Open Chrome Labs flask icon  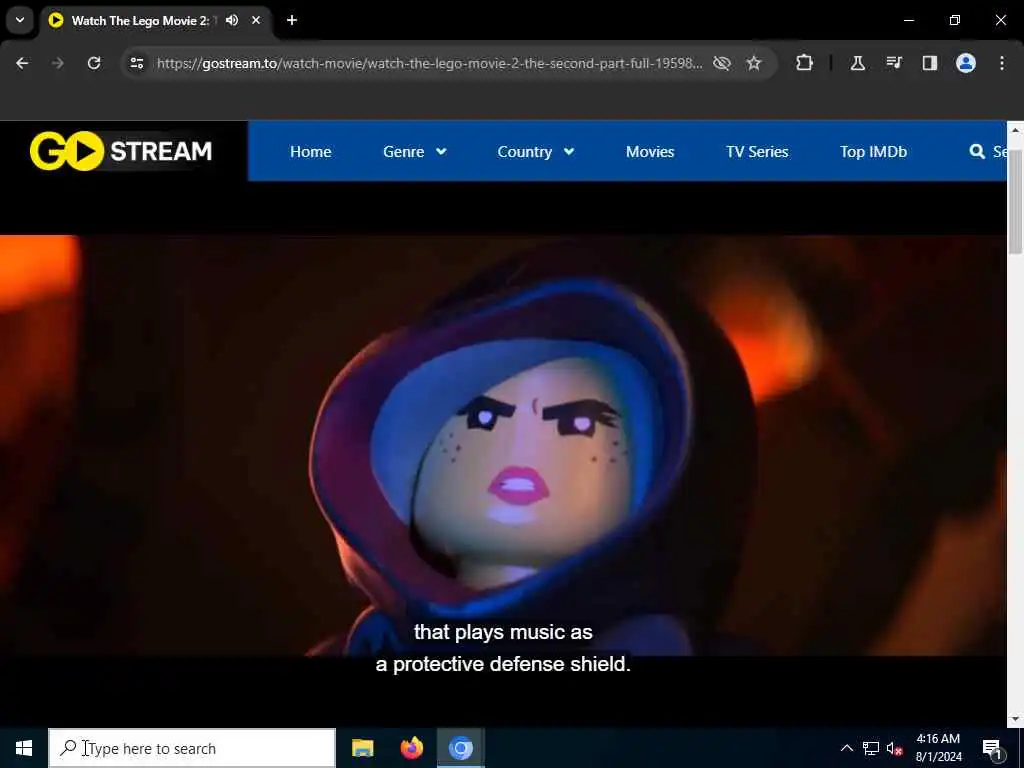pyautogui.click(x=857, y=63)
